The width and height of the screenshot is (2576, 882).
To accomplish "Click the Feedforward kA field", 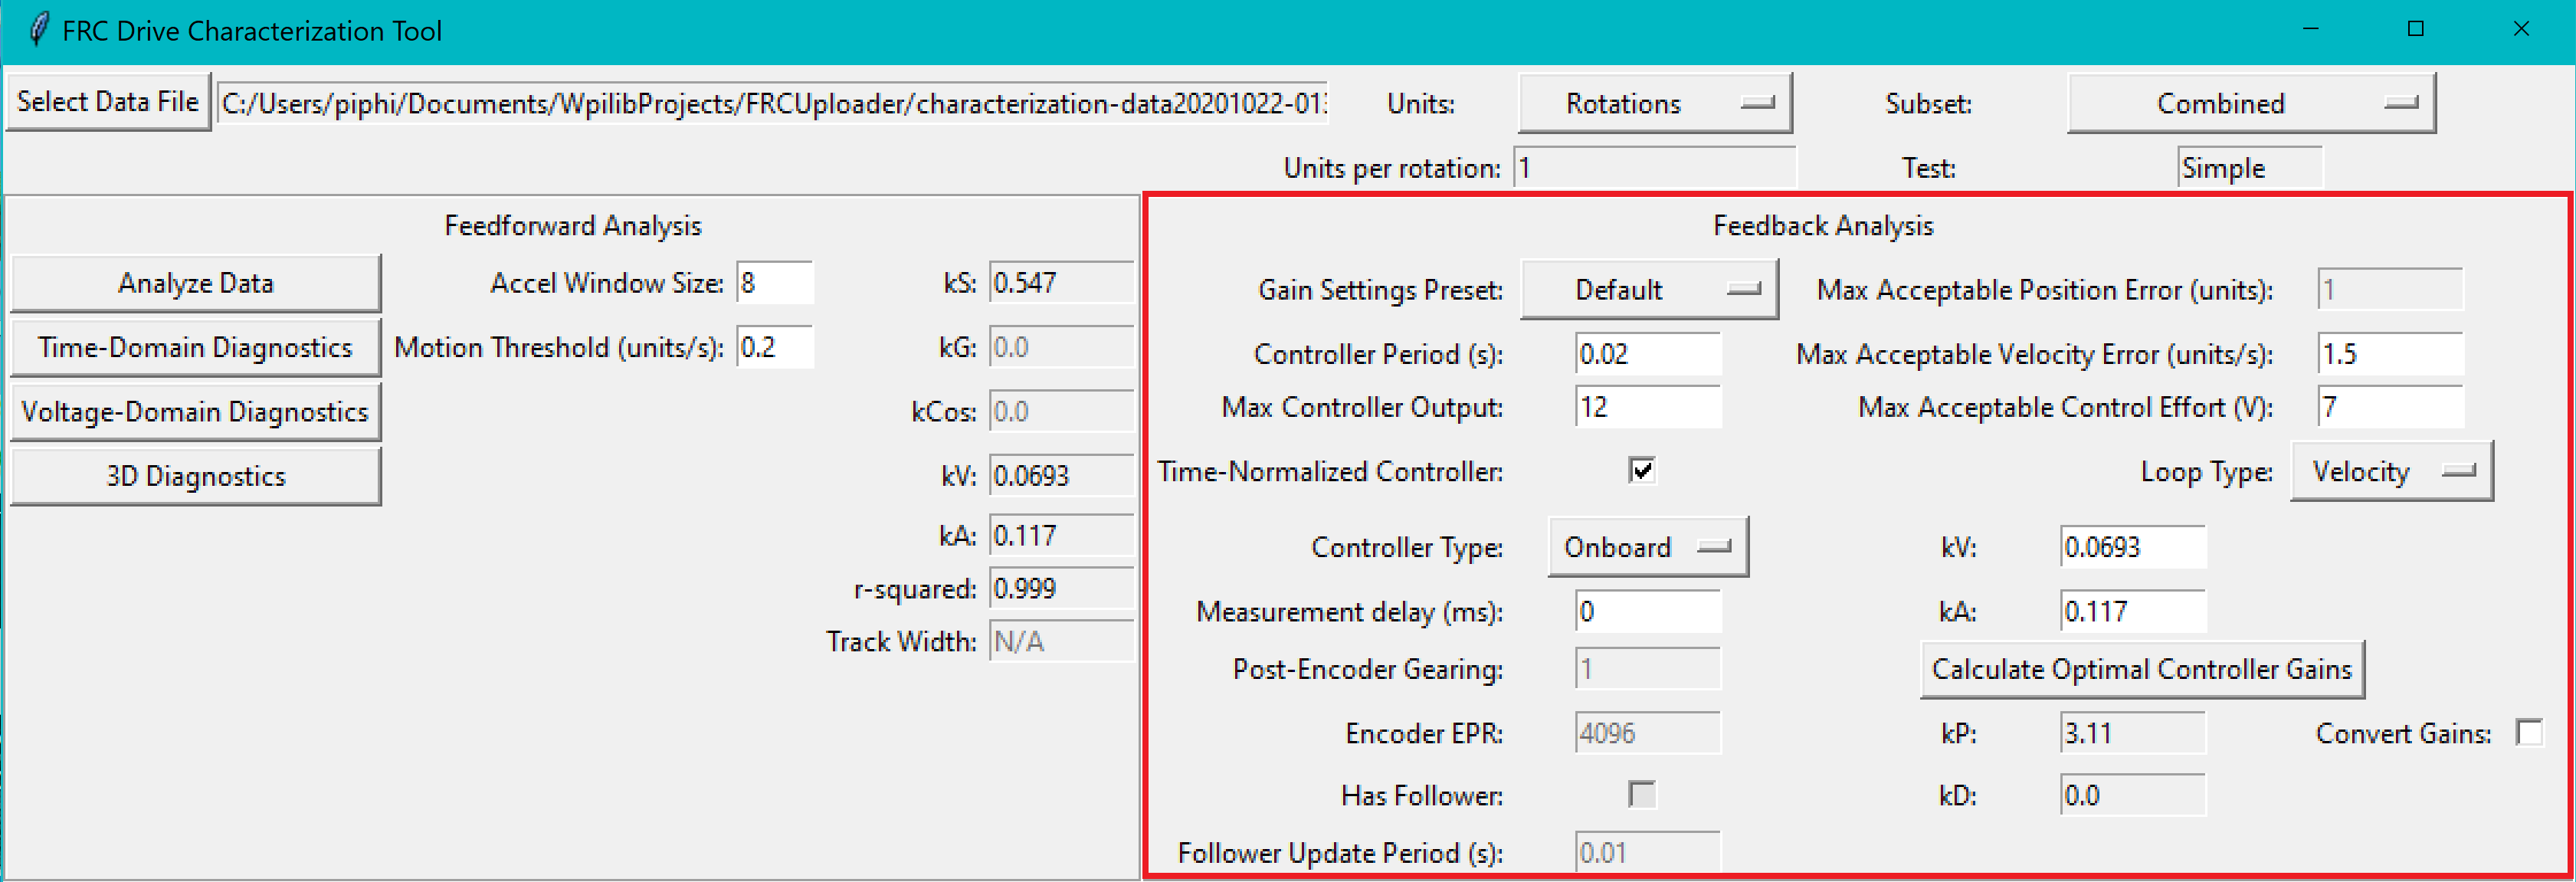I will pyautogui.click(x=1061, y=535).
